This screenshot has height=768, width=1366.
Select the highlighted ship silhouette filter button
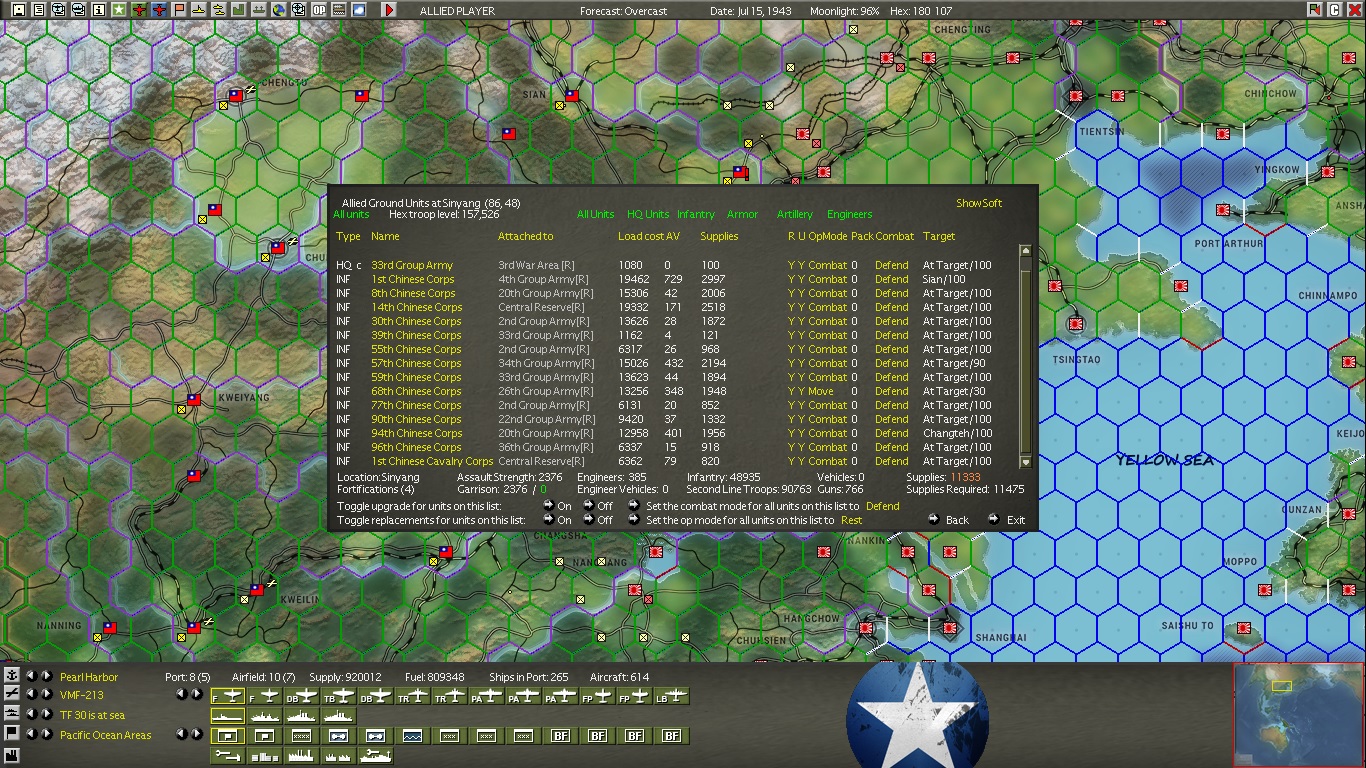227,716
